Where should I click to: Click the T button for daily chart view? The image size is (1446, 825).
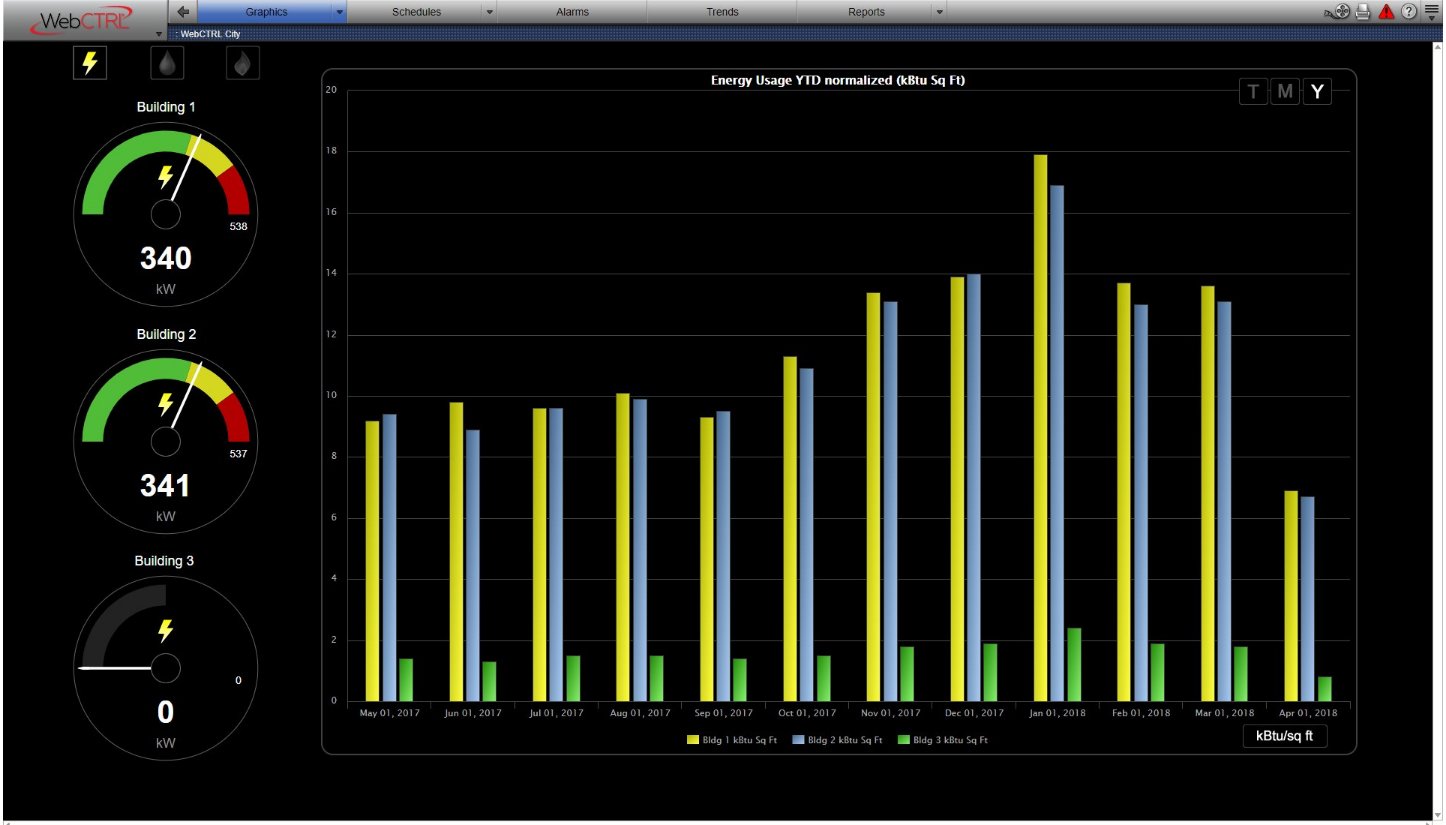[1253, 91]
